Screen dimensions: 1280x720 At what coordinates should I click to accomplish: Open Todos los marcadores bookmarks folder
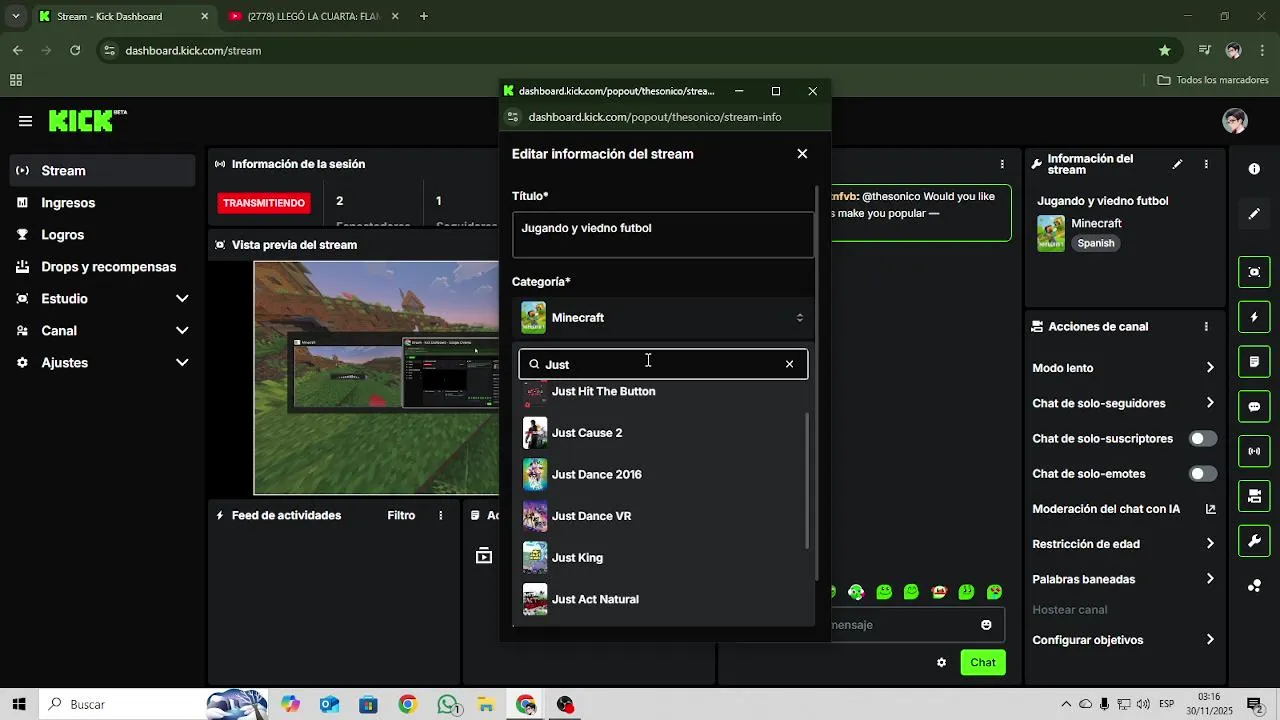tap(1213, 80)
